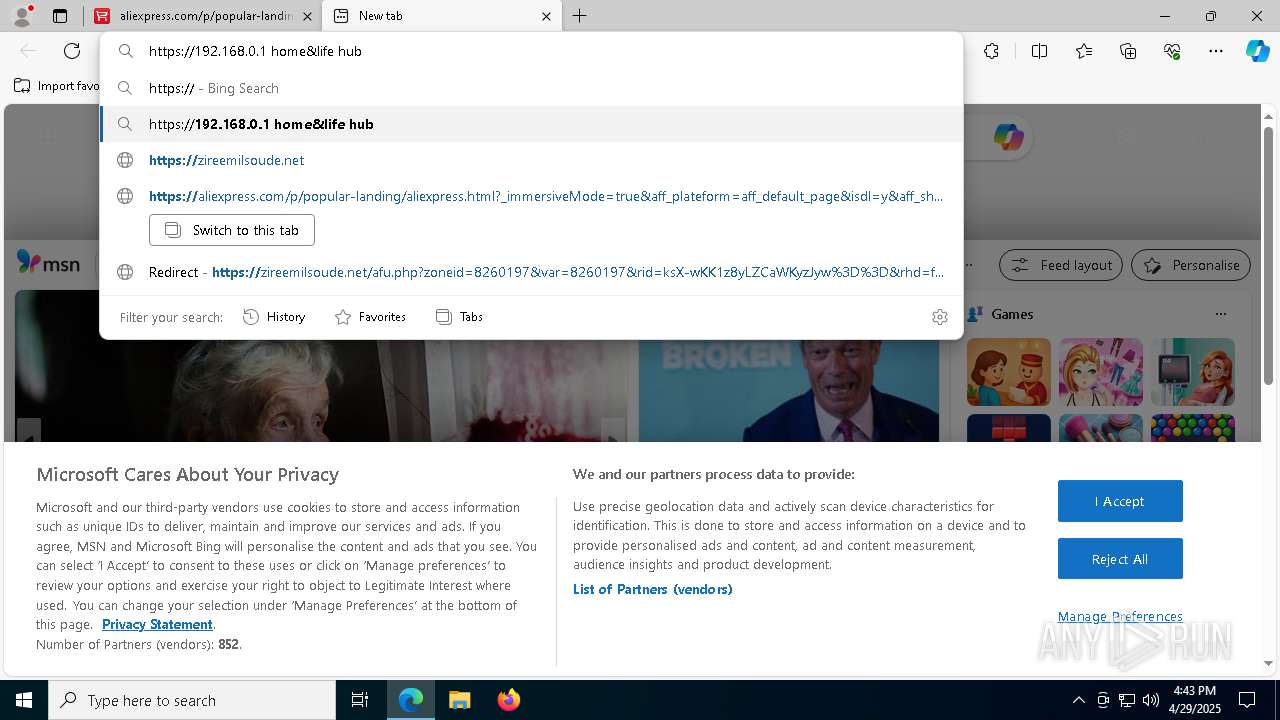Open the volume control tray icon
The width and height of the screenshot is (1280, 720).
pos(1150,700)
